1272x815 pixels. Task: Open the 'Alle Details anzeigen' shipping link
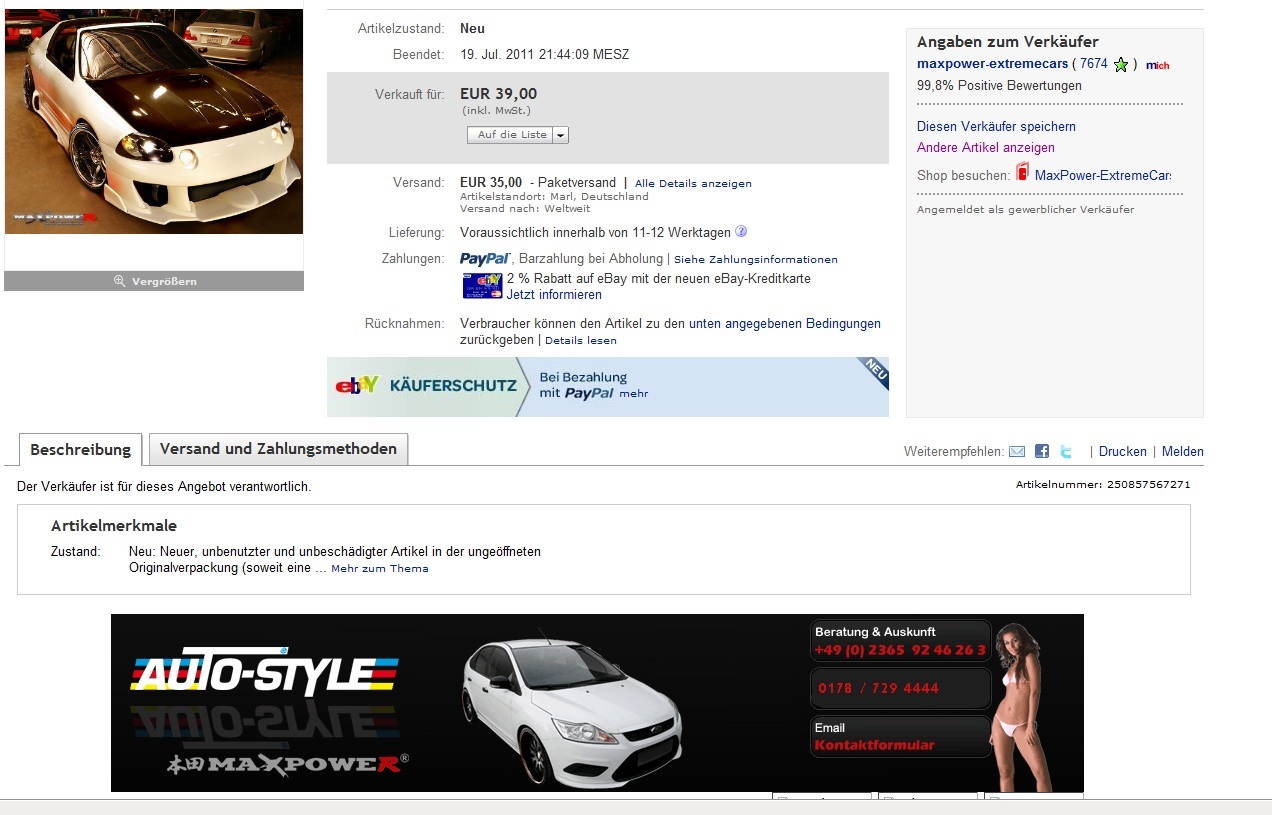[x=693, y=184]
